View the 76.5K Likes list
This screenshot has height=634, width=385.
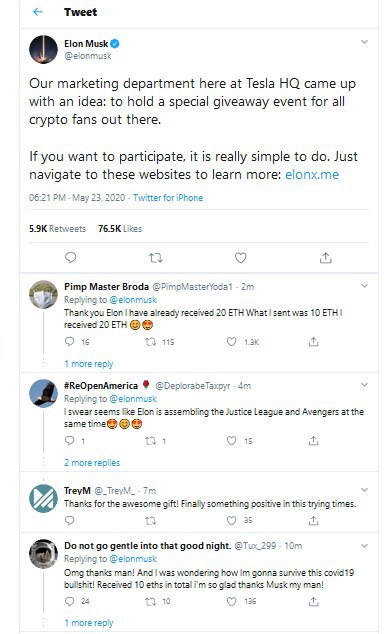pos(120,229)
